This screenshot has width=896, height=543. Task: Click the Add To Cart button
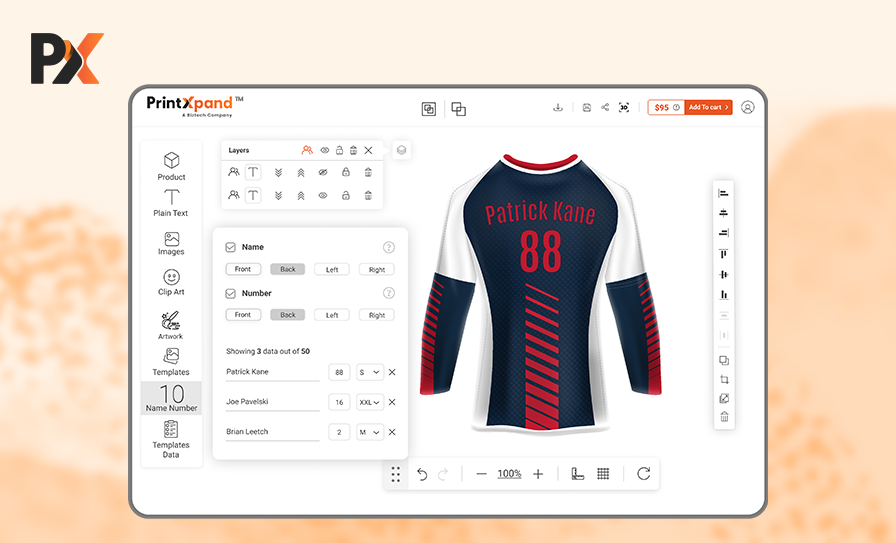[708, 107]
